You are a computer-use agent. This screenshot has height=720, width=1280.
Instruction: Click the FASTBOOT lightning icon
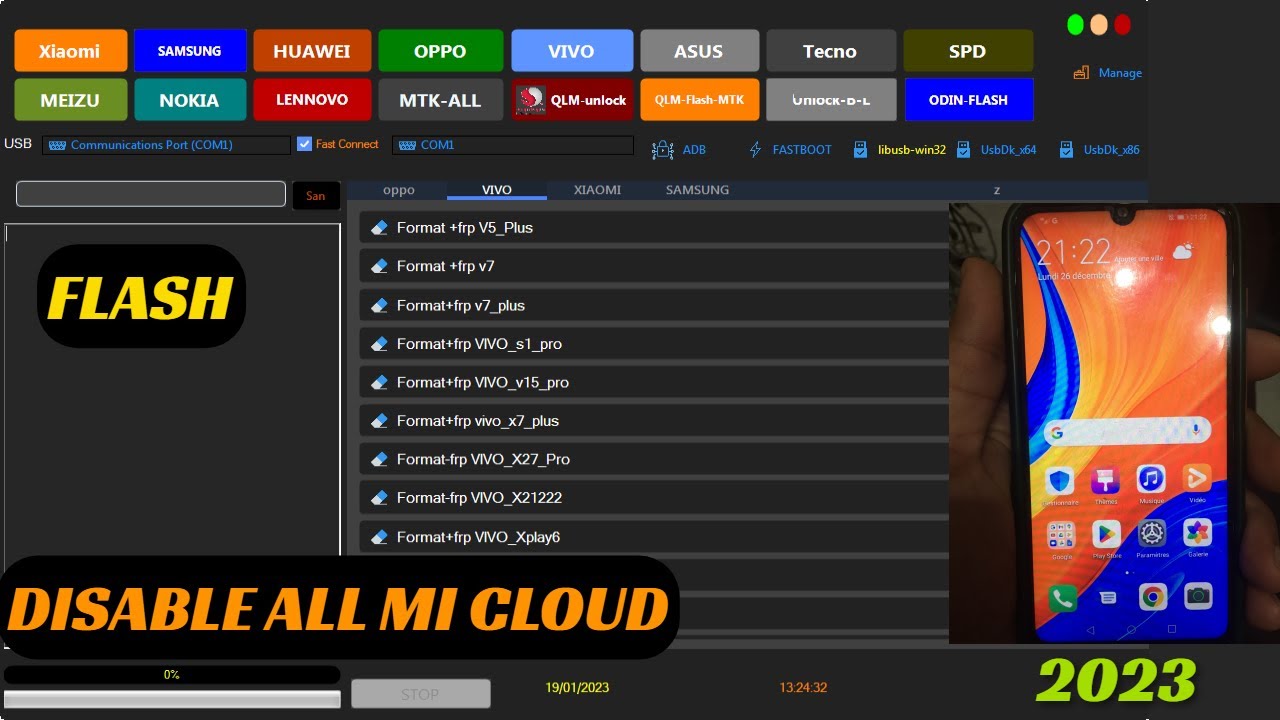[x=755, y=150]
